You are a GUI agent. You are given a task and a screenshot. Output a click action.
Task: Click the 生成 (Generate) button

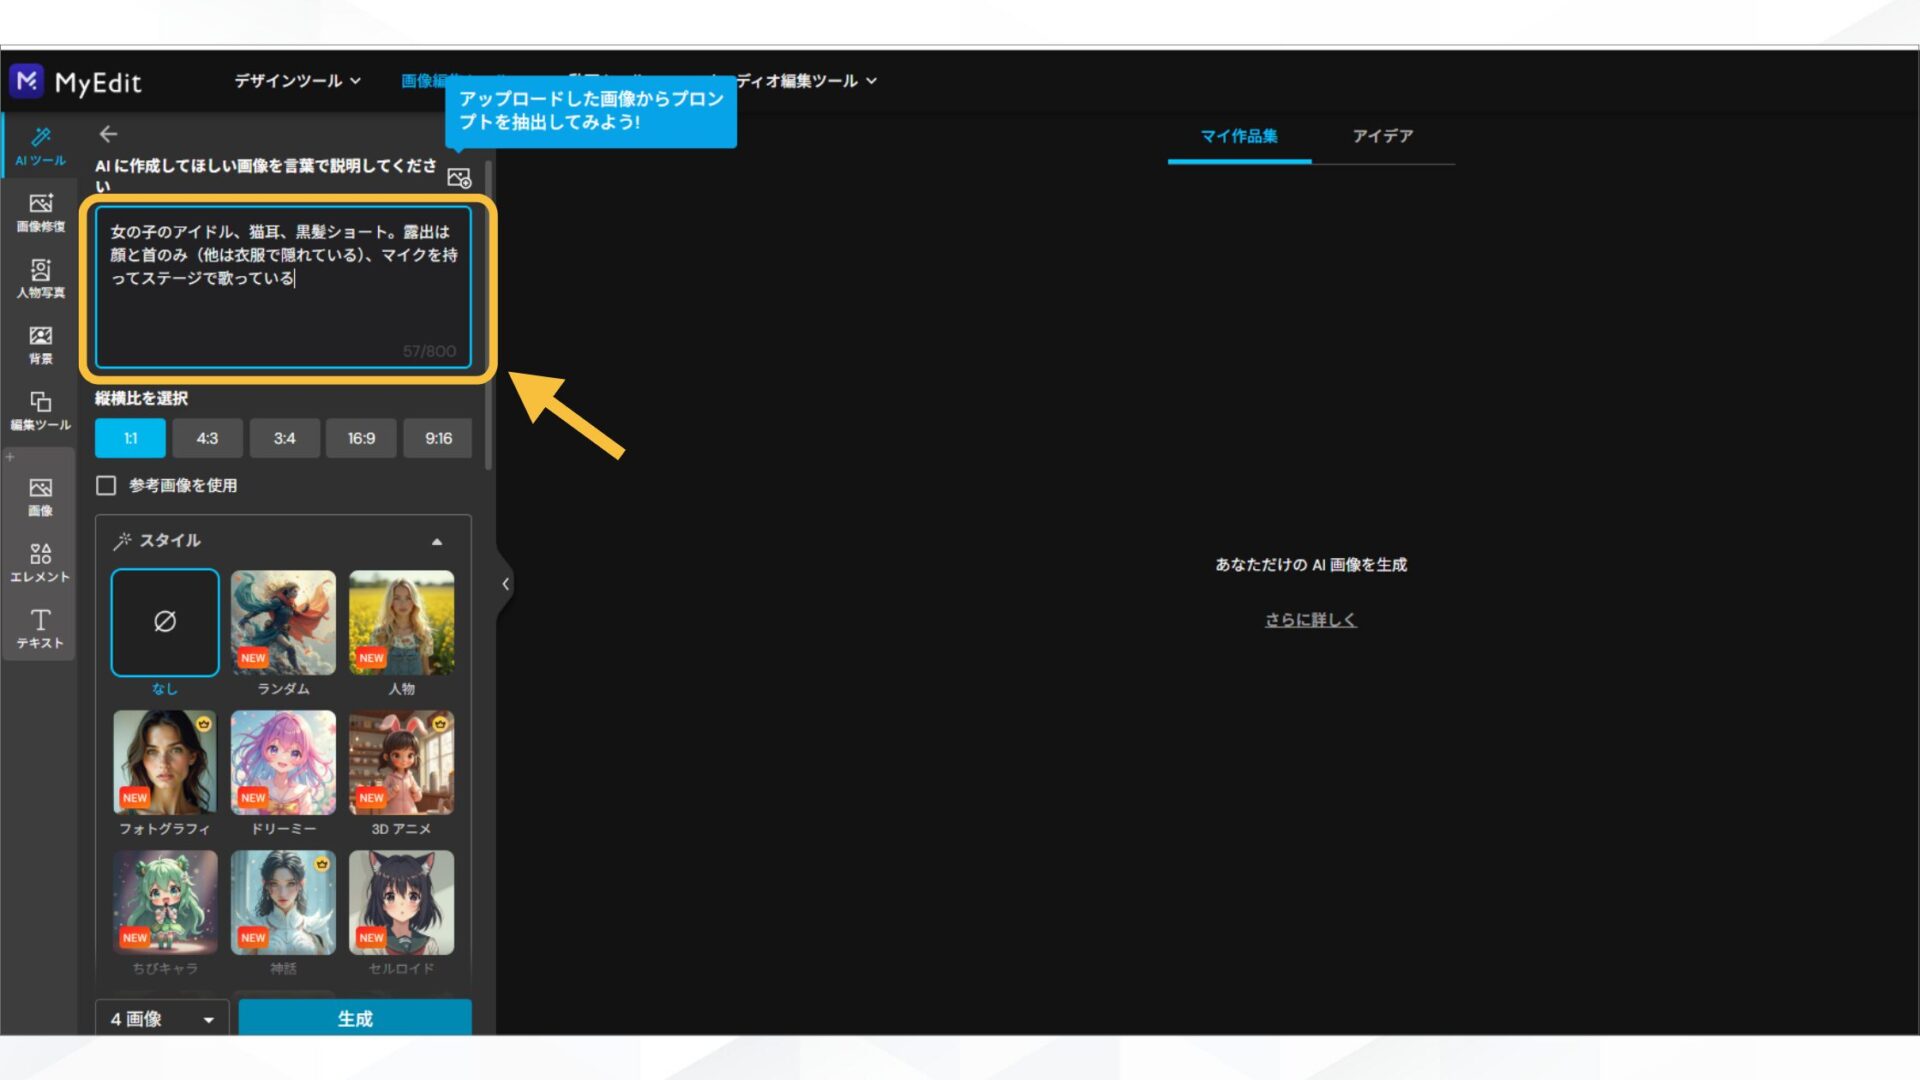coord(355,1018)
